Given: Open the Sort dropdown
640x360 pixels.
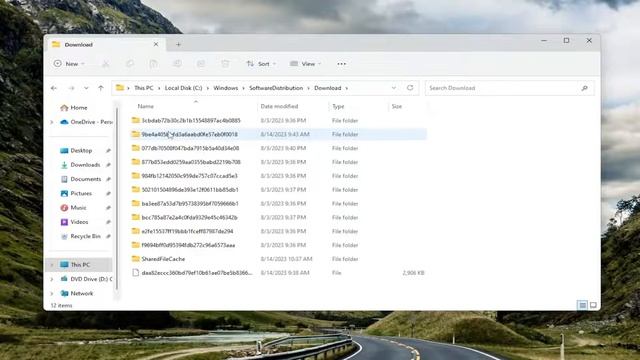Looking at the screenshot, I should click(261, 64).
